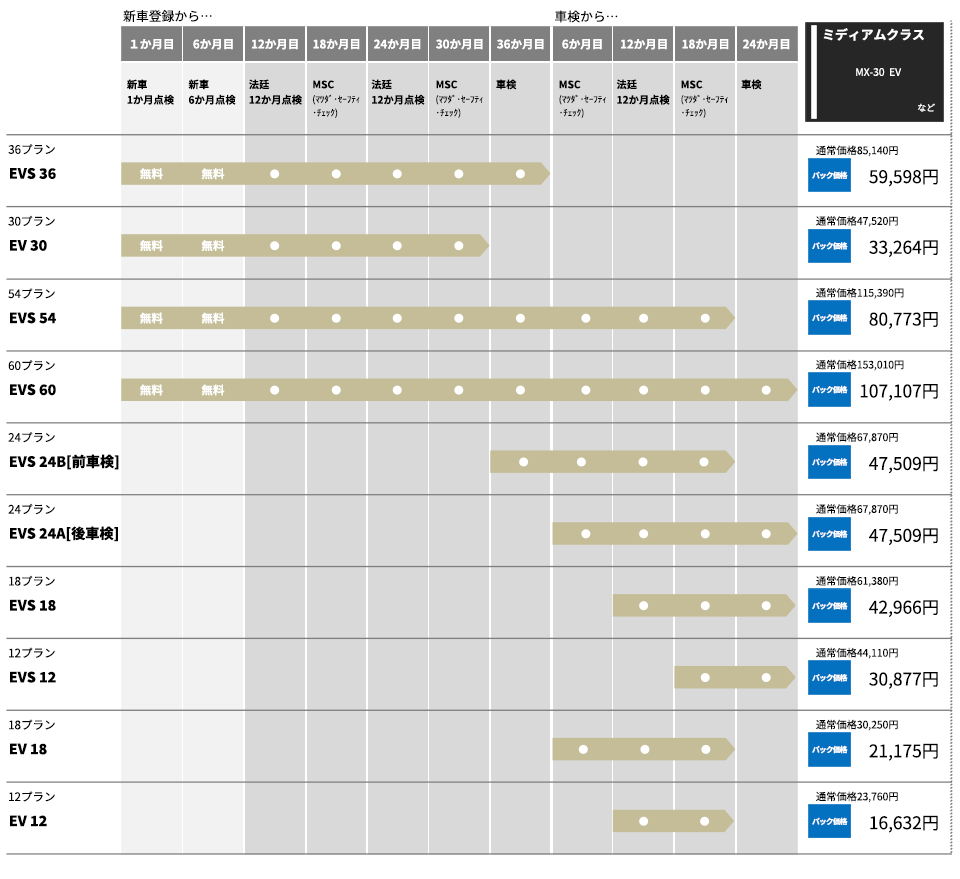Image resolution: width=960 pixels, height=879 pixels.
Task: Click the 通常価格85,140円 regular price text
Action: click(857, 151)
